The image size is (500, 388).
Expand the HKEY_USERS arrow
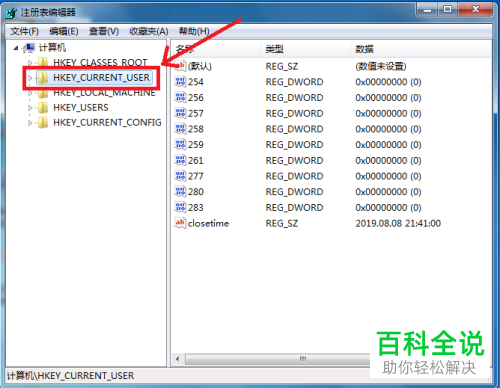tap(30, 108)
